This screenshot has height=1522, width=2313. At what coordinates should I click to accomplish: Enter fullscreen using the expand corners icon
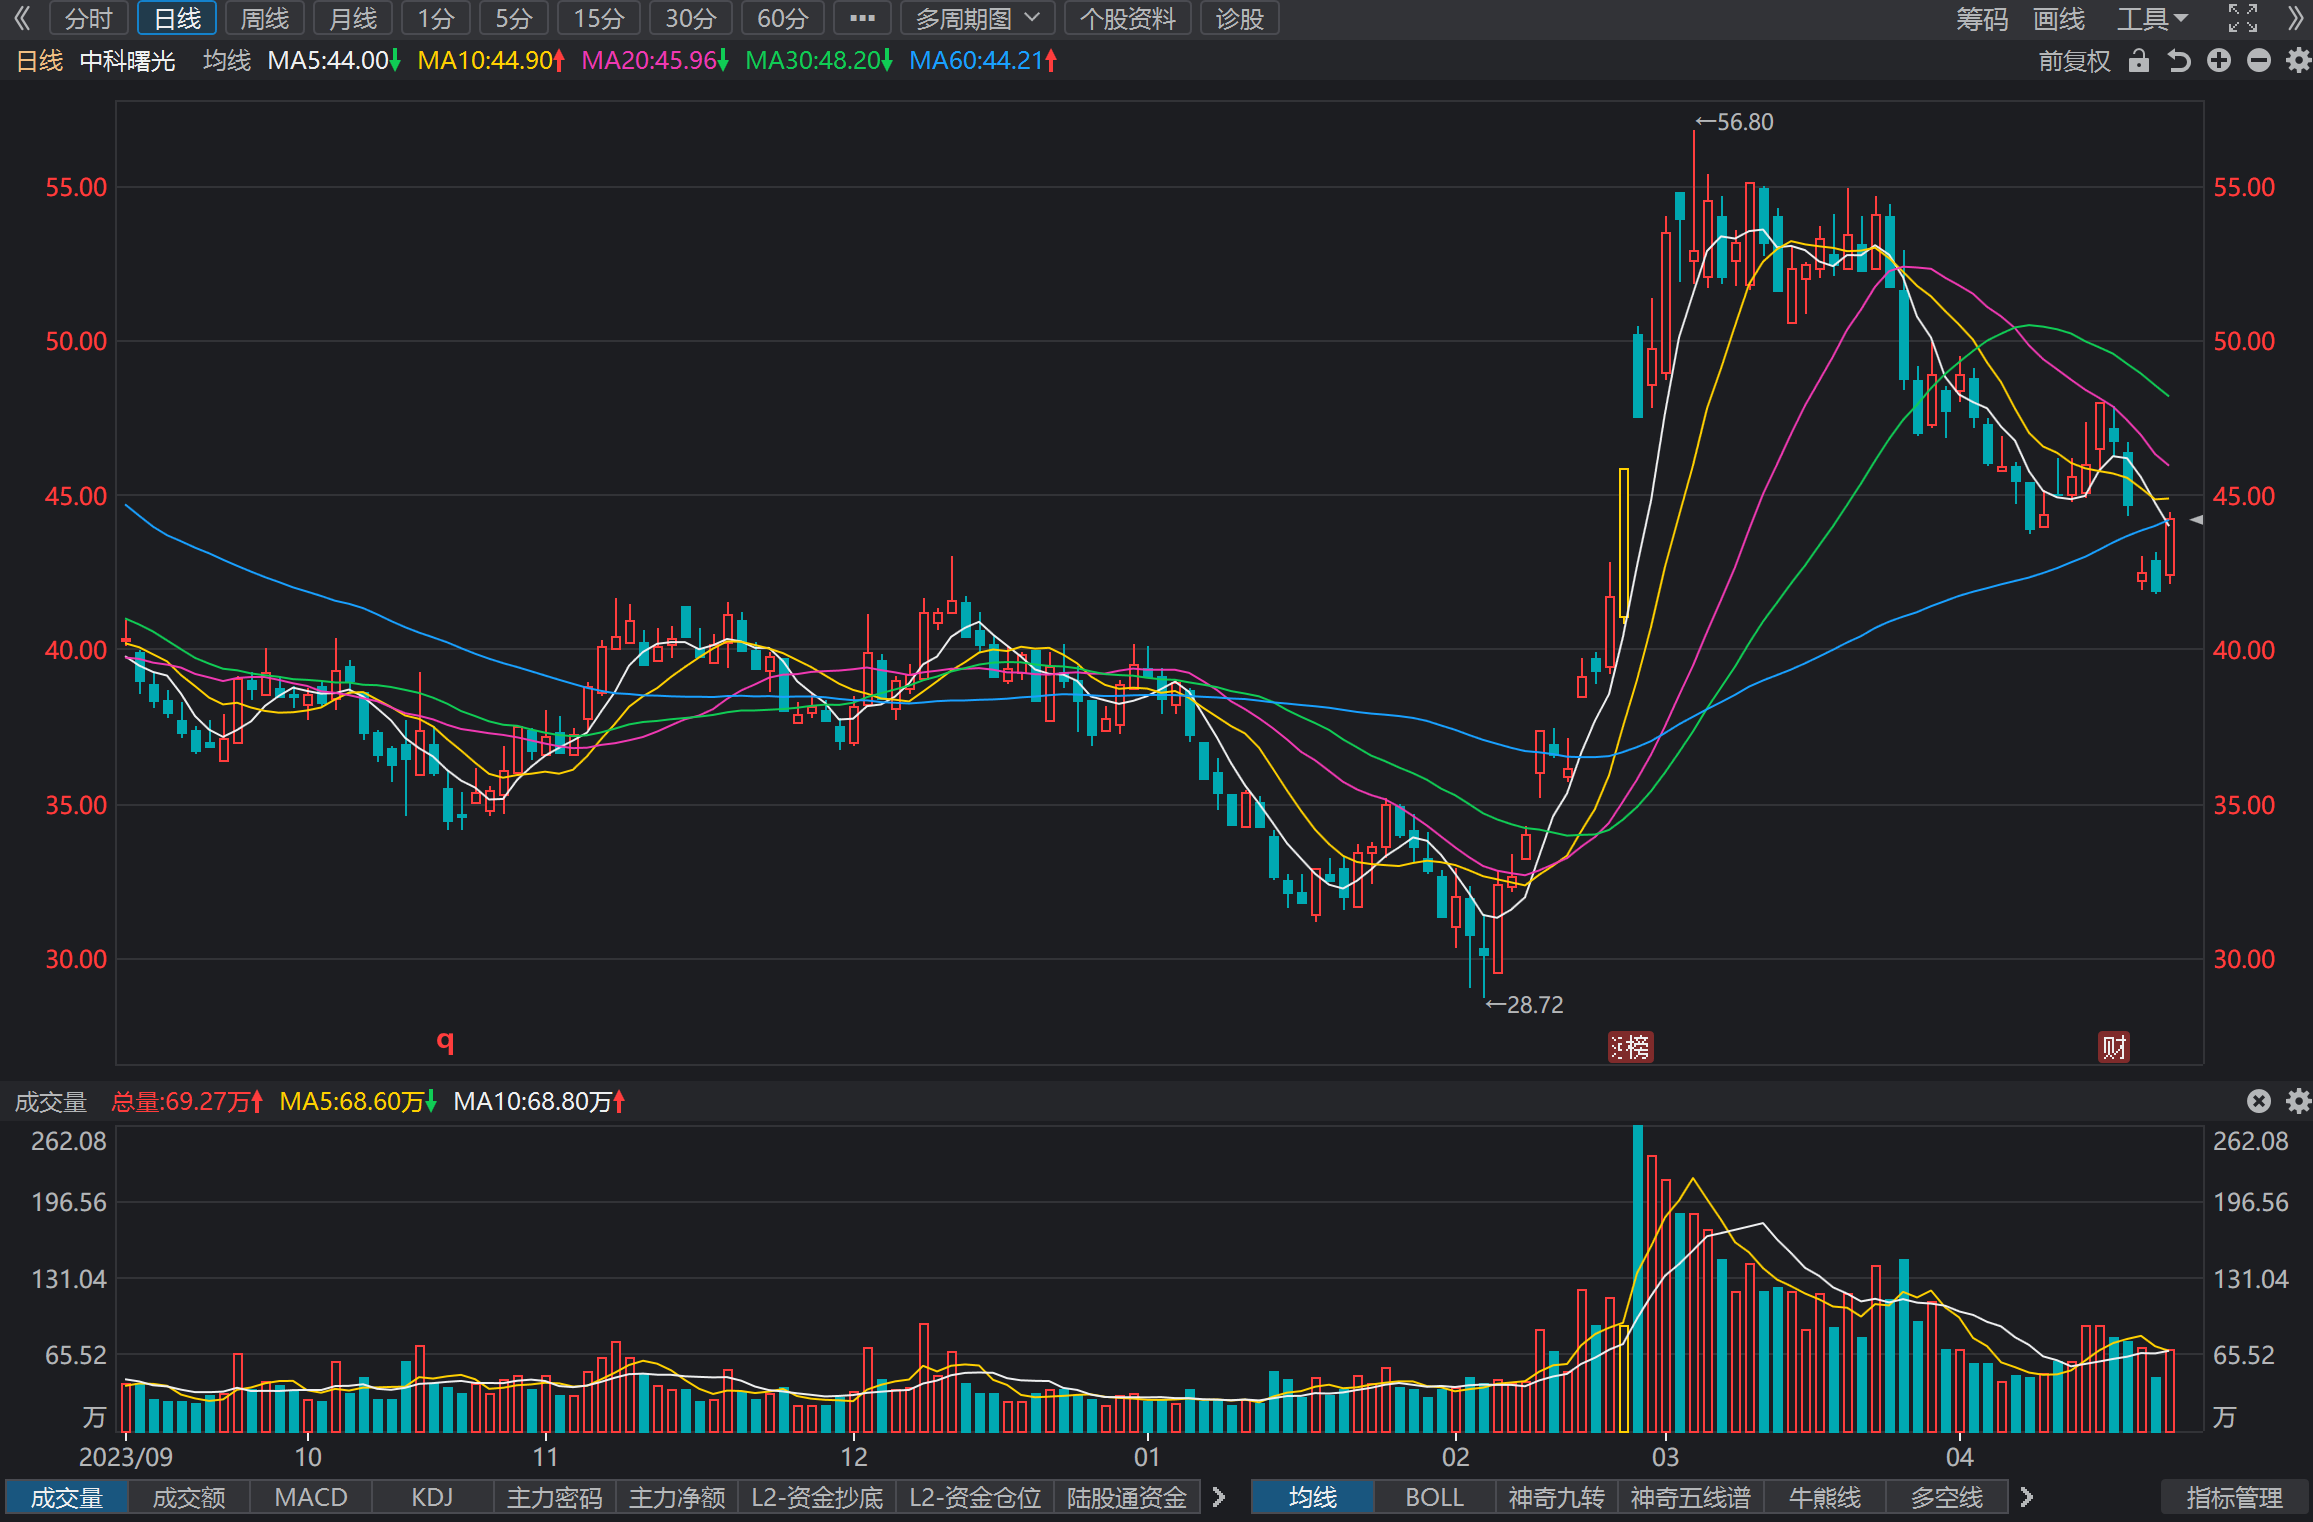pos(2243,18)
